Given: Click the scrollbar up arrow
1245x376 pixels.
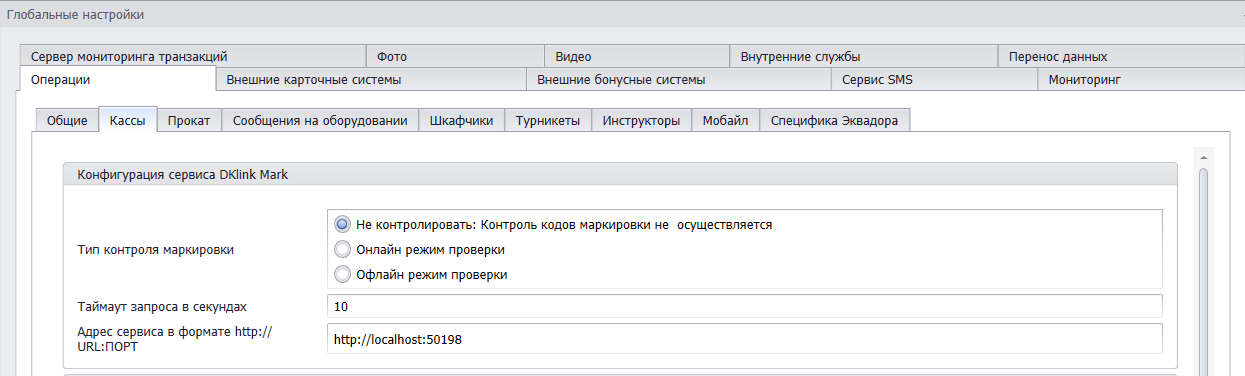Looking at the screenshot, I should pos(1204,158).
